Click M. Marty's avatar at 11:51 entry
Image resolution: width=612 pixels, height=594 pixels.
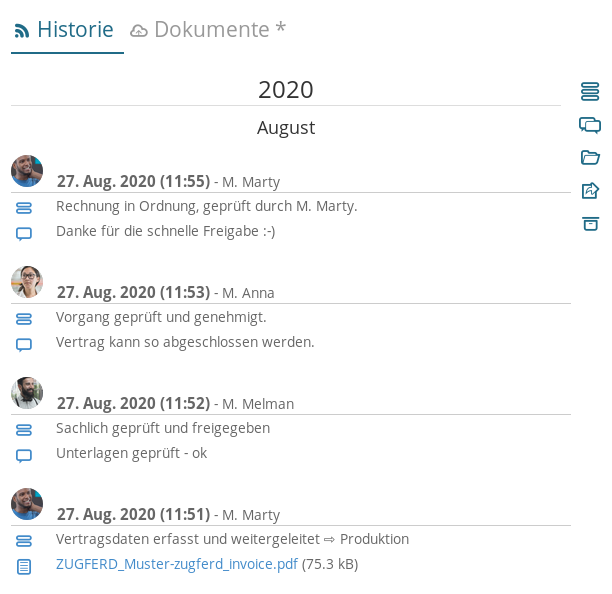(27, 504)
